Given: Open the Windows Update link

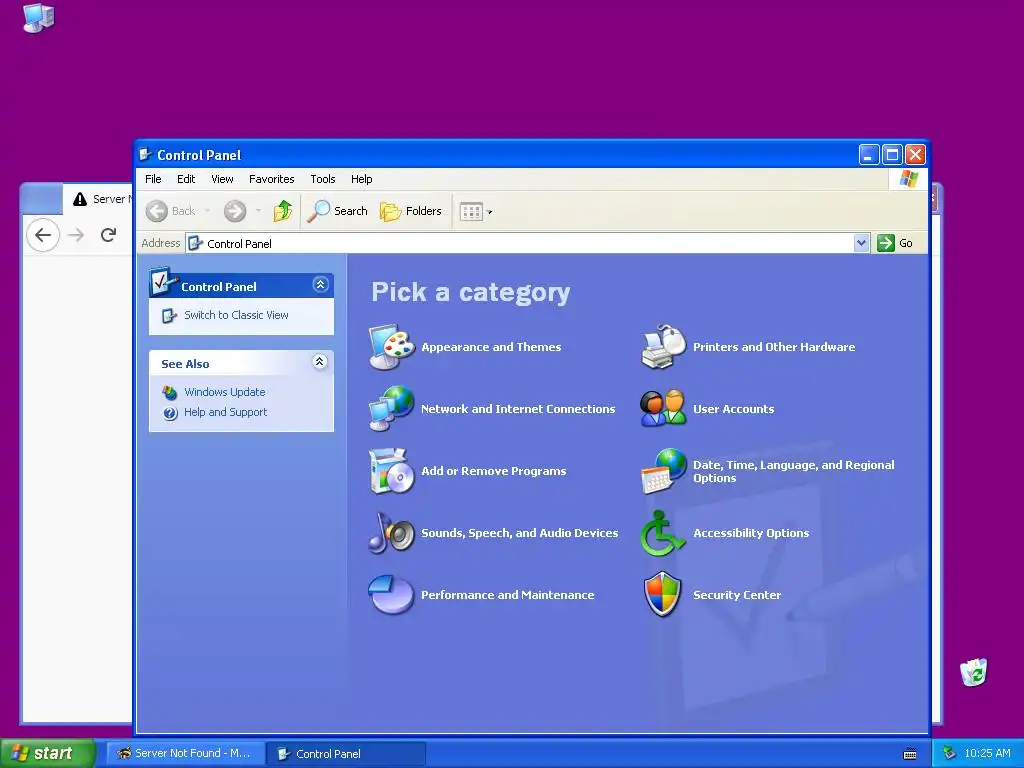Looking at the screenshot, I should (x=225, y=392).
